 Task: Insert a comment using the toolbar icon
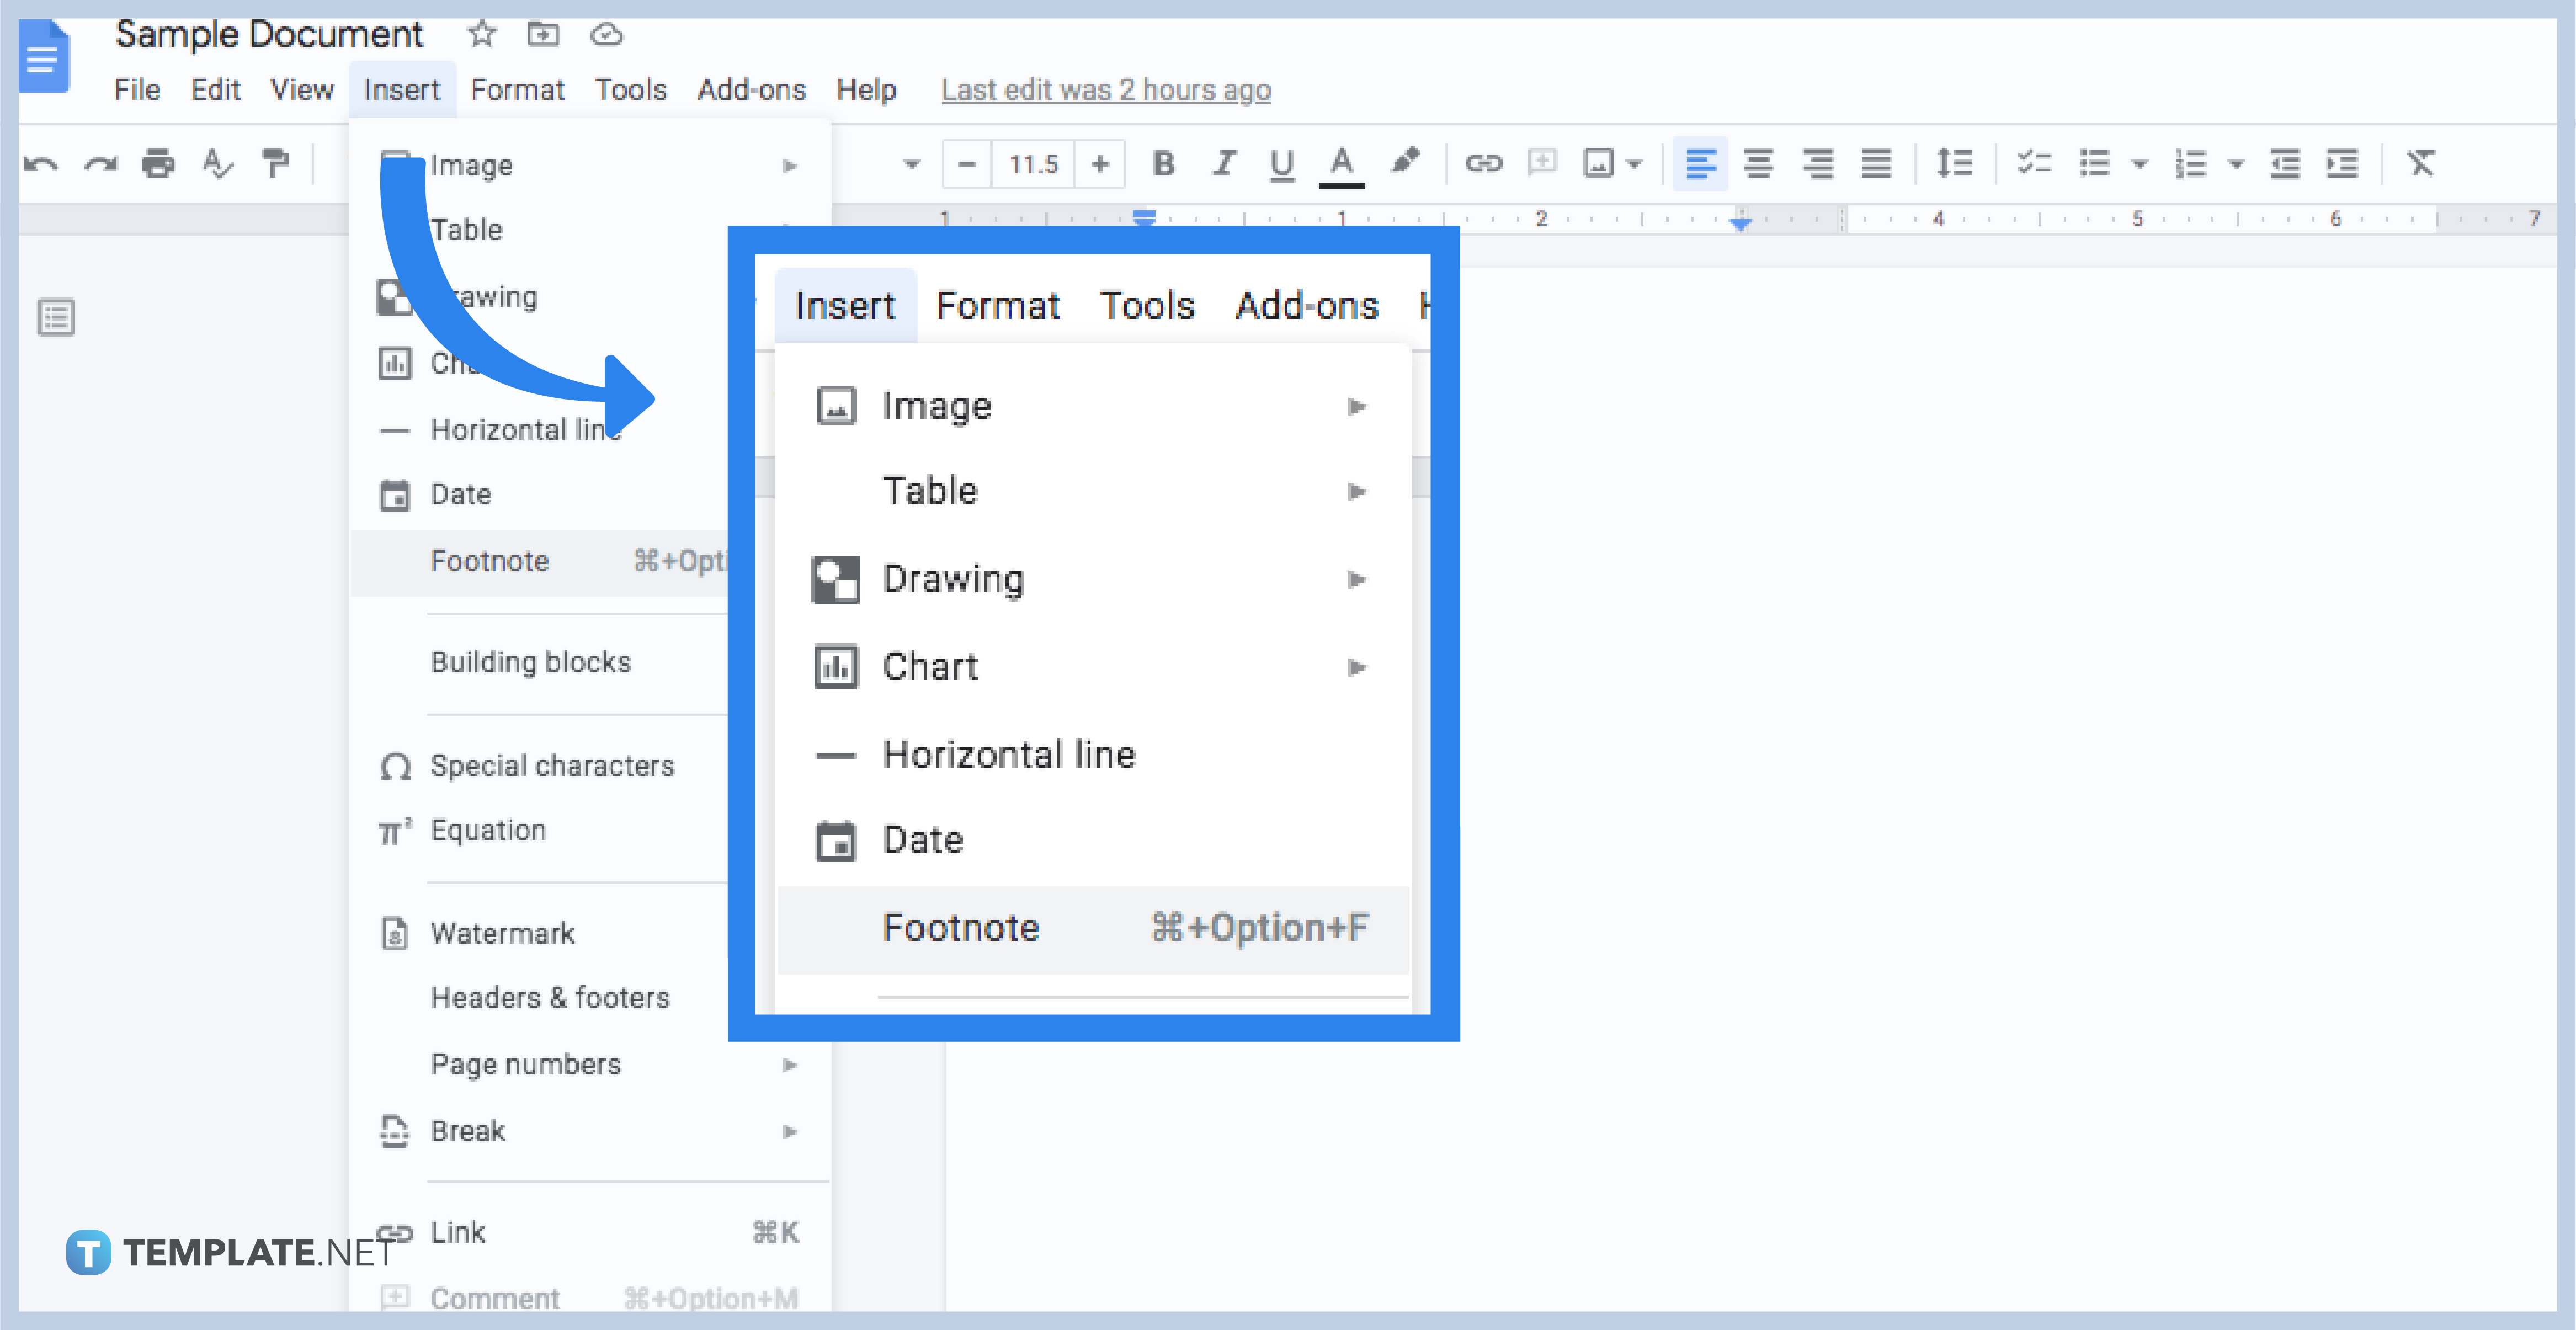click(x=1542, y=163)
